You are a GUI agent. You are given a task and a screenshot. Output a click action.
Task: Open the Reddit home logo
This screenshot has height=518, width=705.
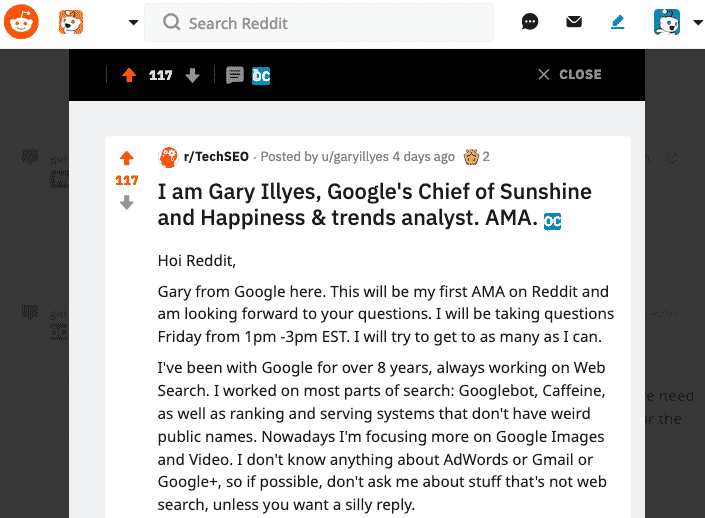click(21, 22)
